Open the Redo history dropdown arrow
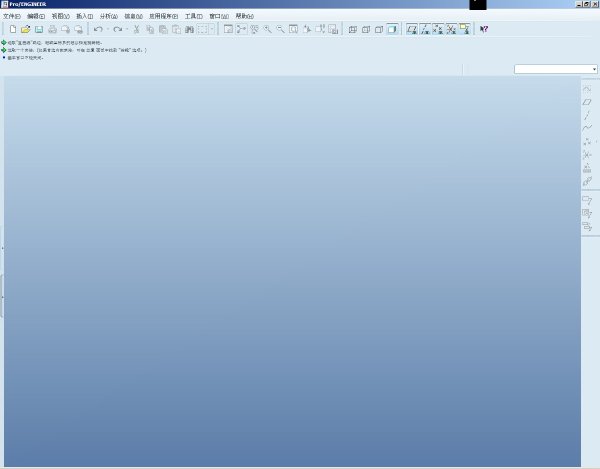This screenshot has height=469, width=600. [127, 29]
